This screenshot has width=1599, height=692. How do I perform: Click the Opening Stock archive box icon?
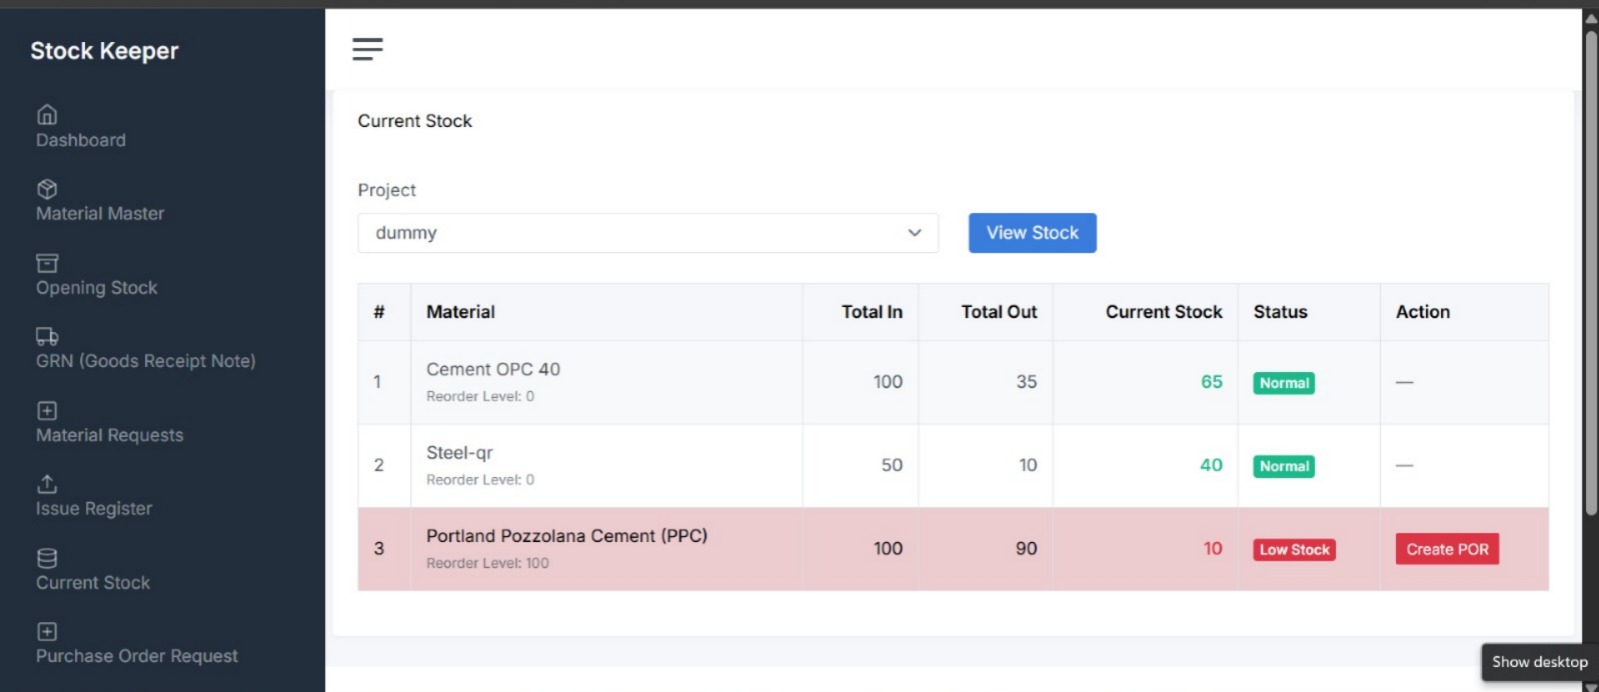tap(47, 263)
